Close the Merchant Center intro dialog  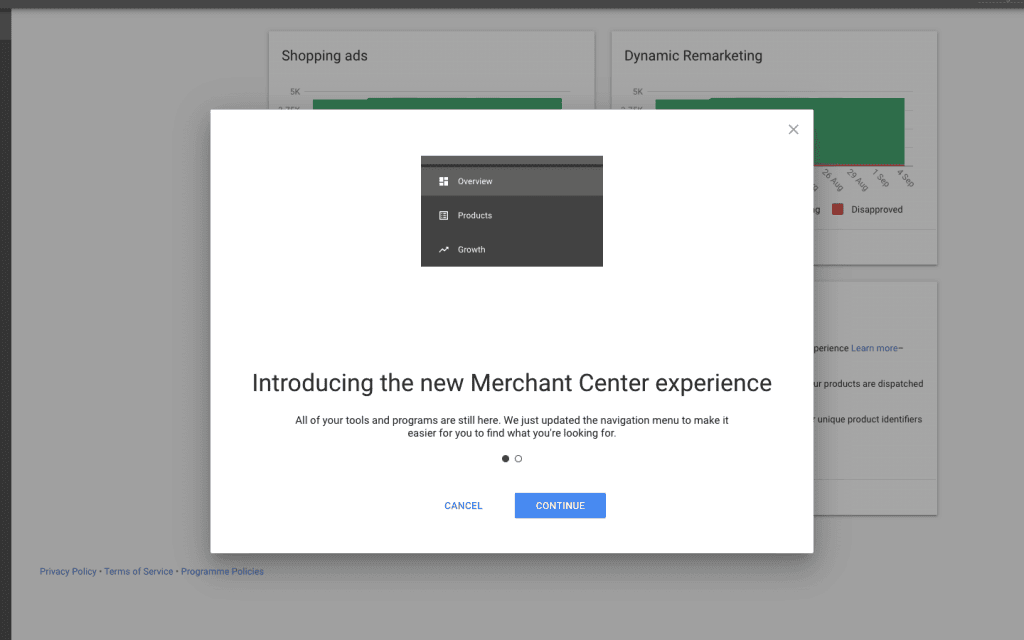793,129
